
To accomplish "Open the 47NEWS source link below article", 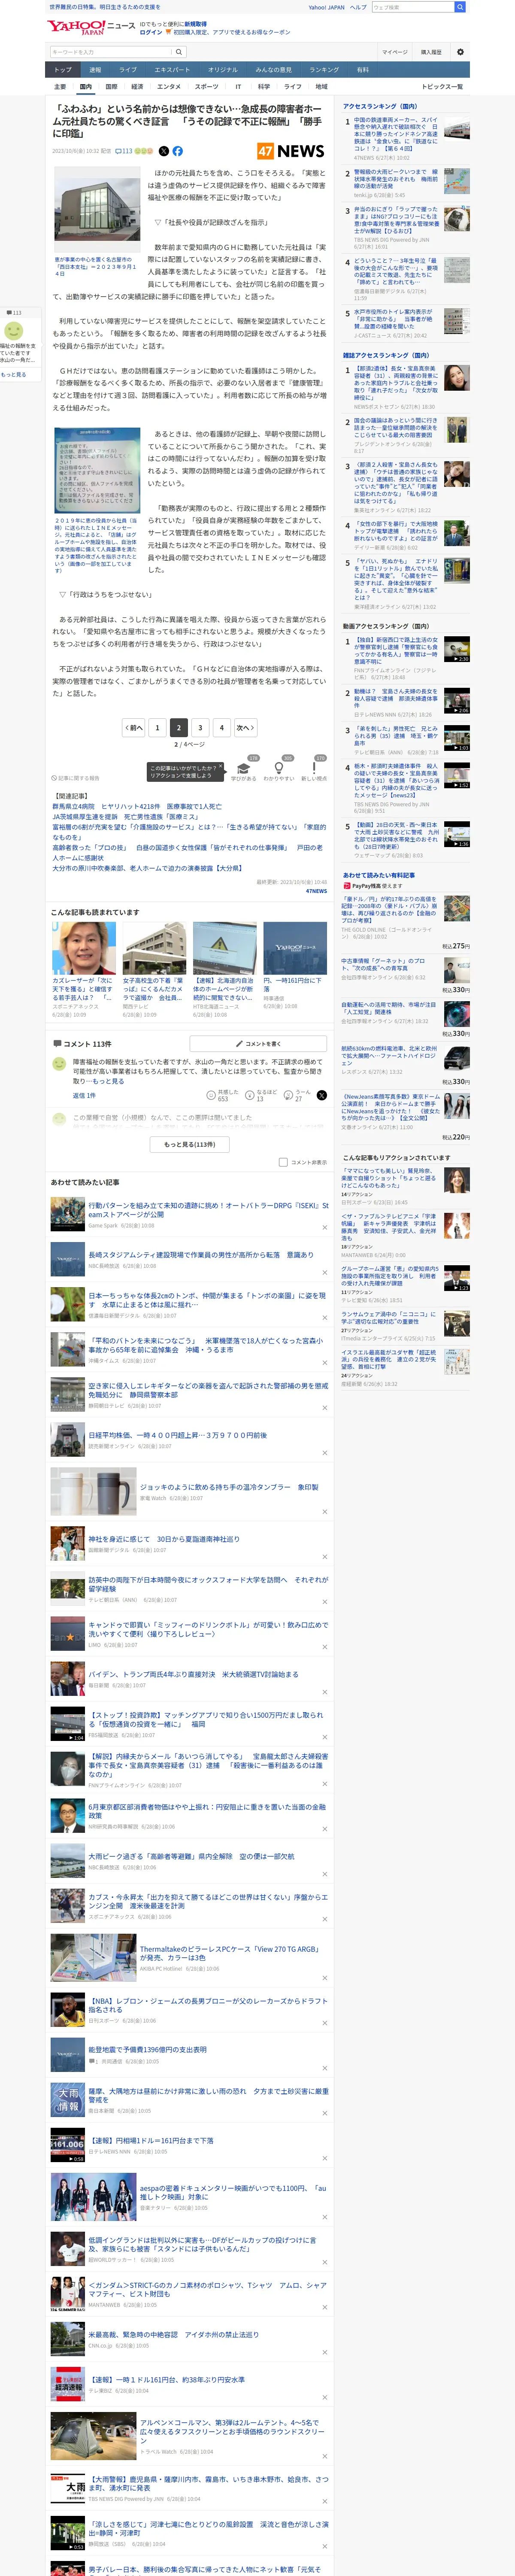I will click(316, 890).
